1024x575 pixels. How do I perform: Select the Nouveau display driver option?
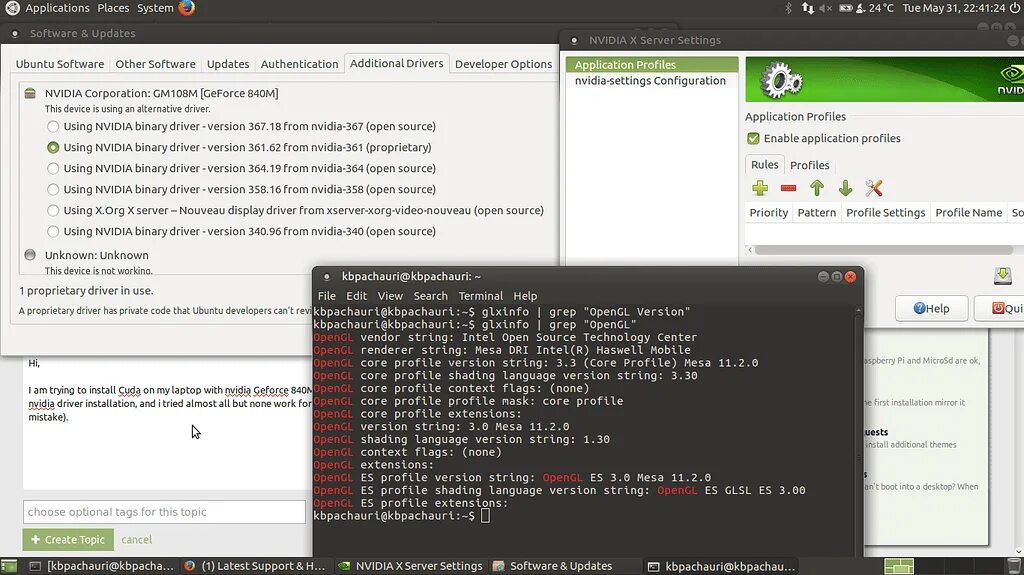click(53, 210)
